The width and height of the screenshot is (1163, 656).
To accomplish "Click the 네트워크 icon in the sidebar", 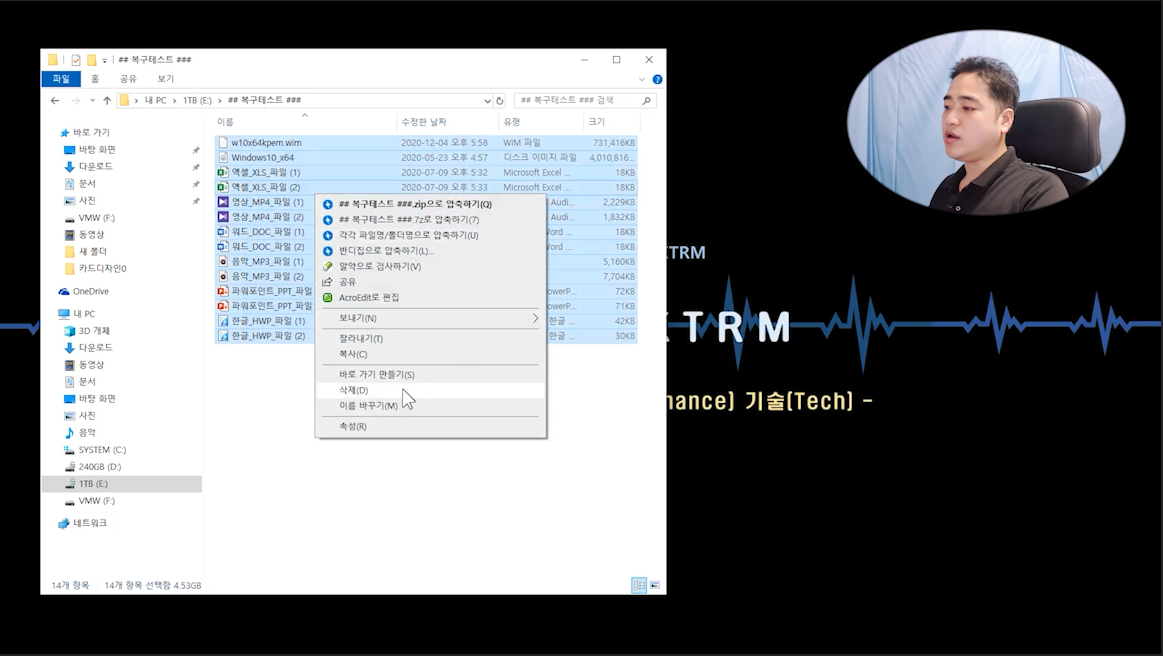I will [x=64, y=523].
